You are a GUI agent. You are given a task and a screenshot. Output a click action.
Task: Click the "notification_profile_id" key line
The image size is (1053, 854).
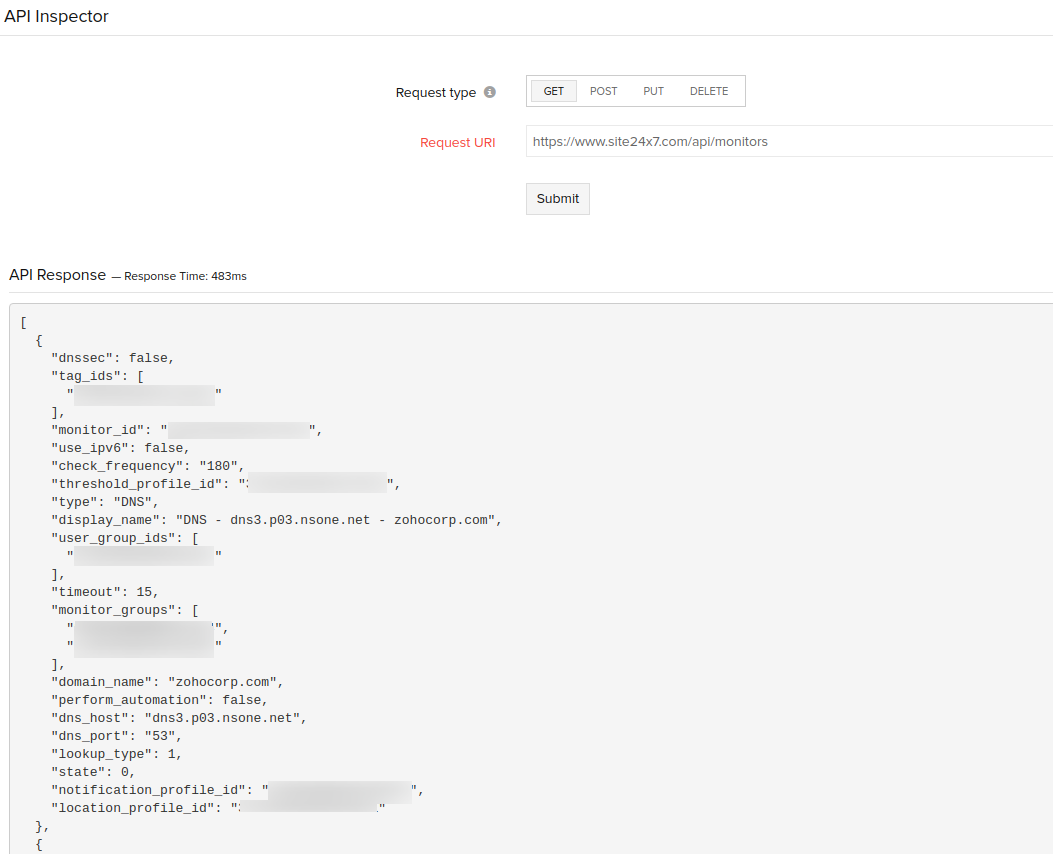click(x=238, y=790)
